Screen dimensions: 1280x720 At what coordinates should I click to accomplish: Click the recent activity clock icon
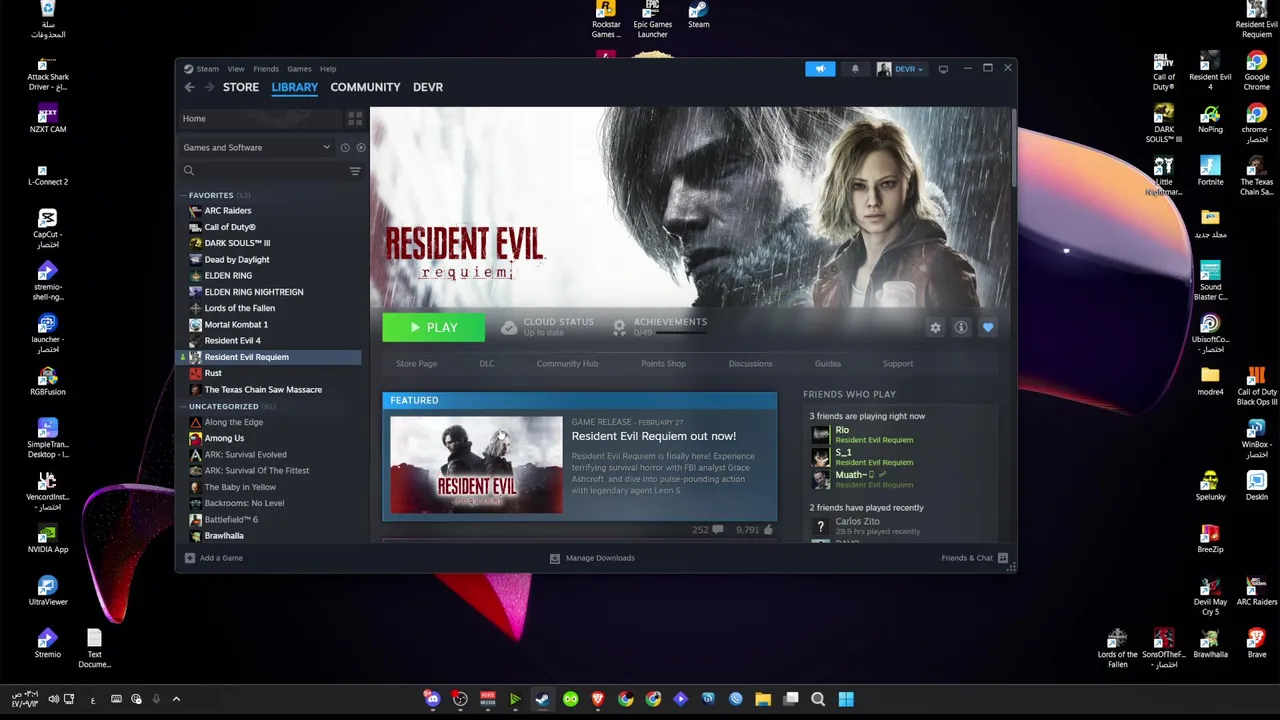(x=345, y=148)
